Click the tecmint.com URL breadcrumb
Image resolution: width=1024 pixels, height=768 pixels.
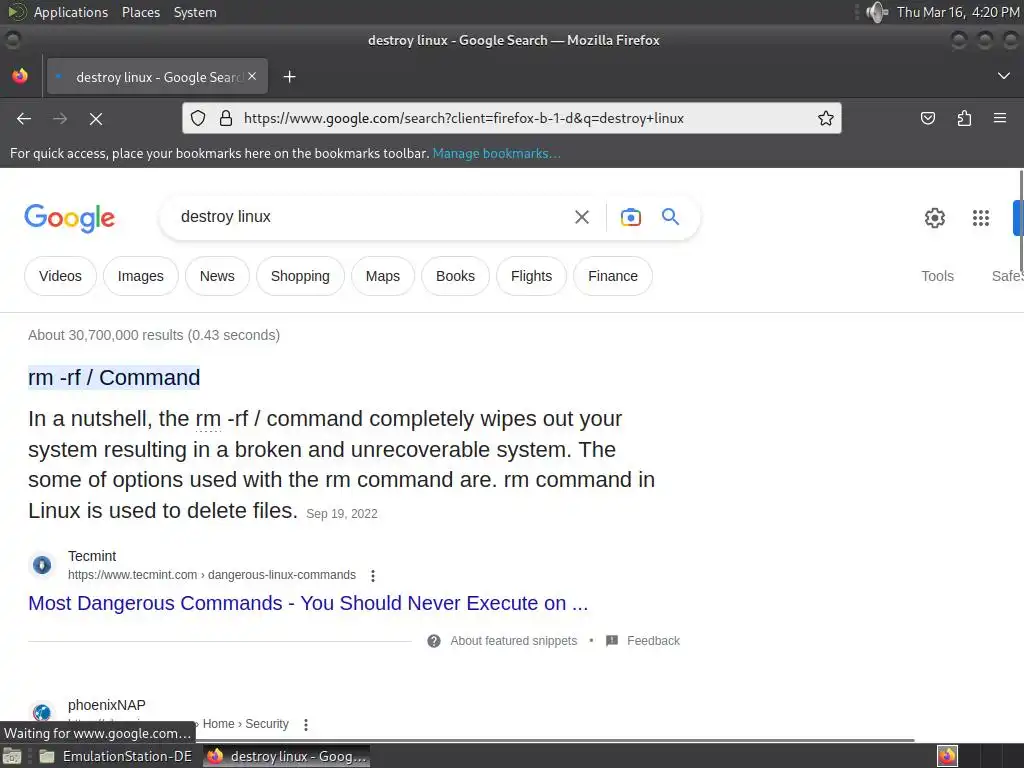click(212, 575)
